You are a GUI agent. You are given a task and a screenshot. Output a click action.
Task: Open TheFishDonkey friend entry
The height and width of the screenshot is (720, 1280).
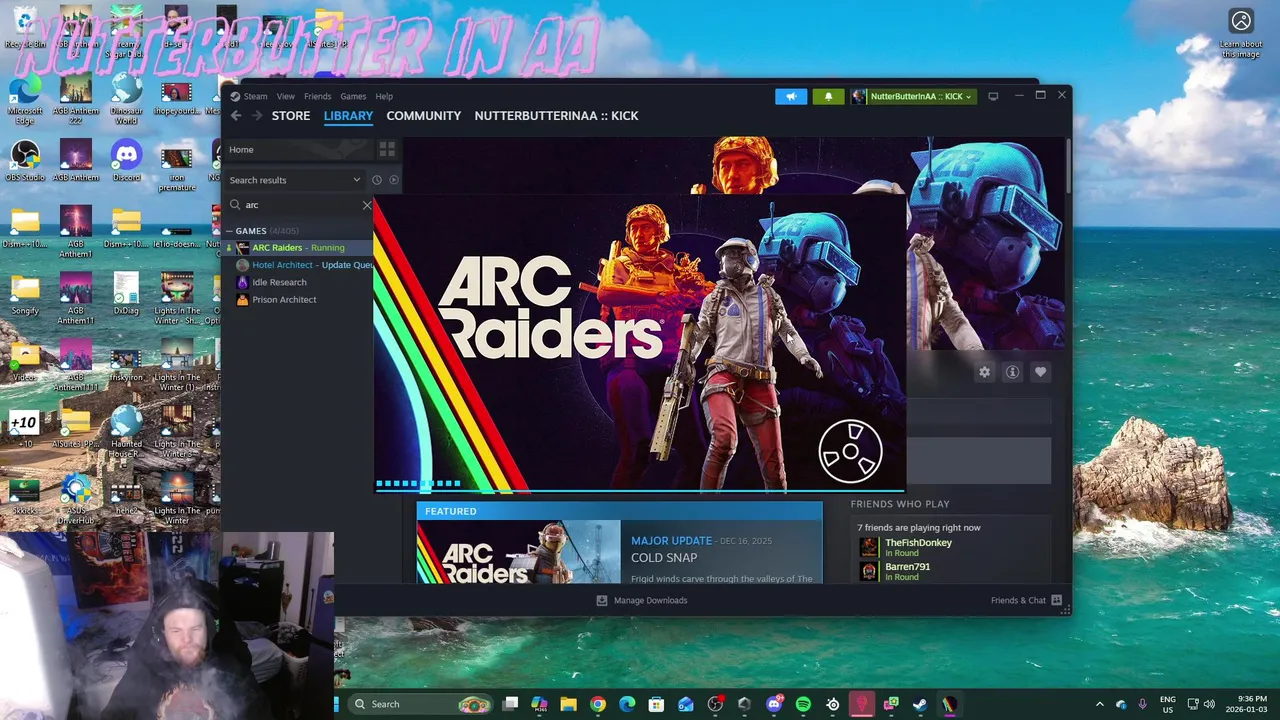[x=918, y=547]
